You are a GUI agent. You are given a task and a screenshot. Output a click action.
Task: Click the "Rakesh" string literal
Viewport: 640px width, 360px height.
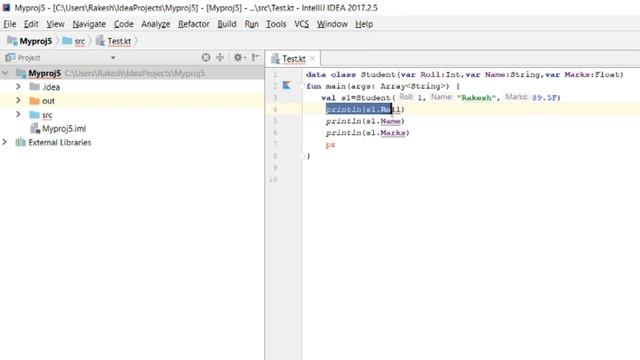(x=476, y=98)
